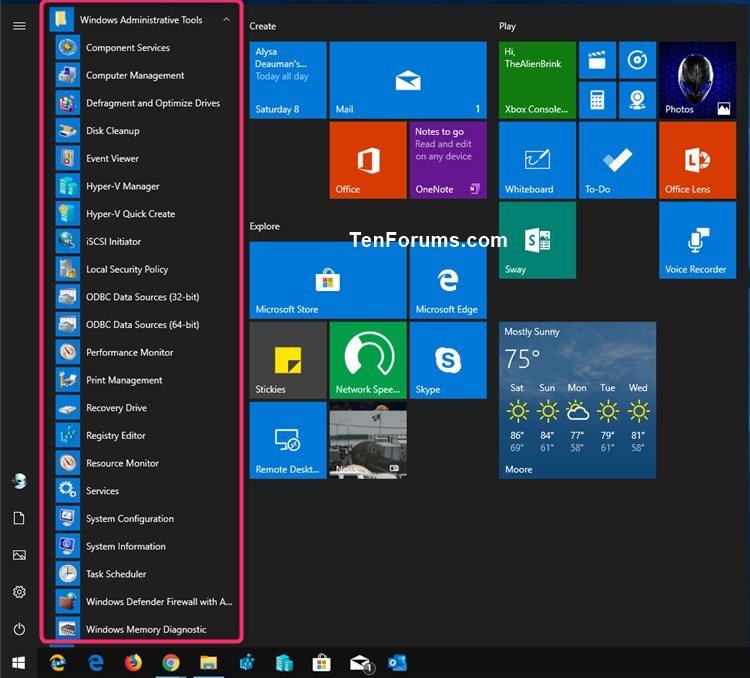Open Settings gear in Start sidebar
The image size is (750, 678).
[x=19, y=592]
